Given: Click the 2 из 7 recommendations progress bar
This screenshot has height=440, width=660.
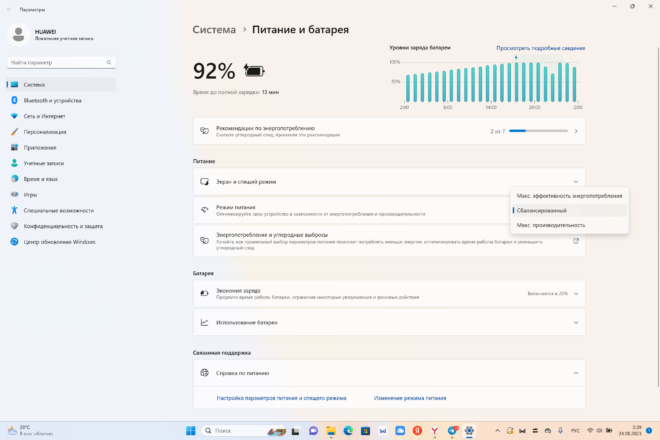Looking at the screenshot, I should click(x=538, y=131).
